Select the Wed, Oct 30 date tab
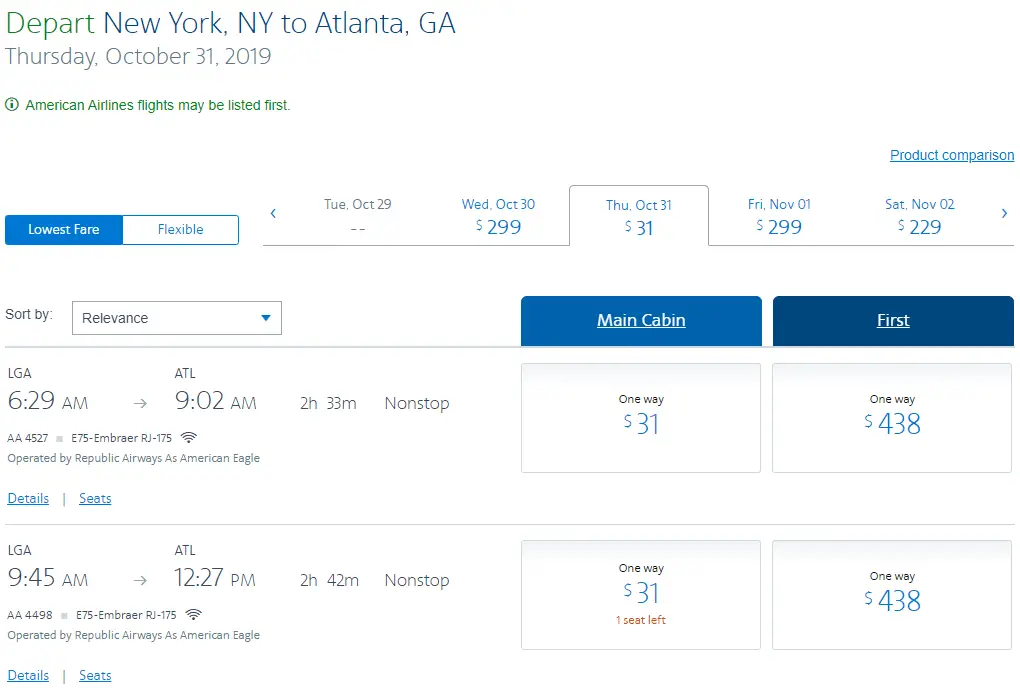Image resolution: width=1020 pixels, height=700 pixels. 498,216
